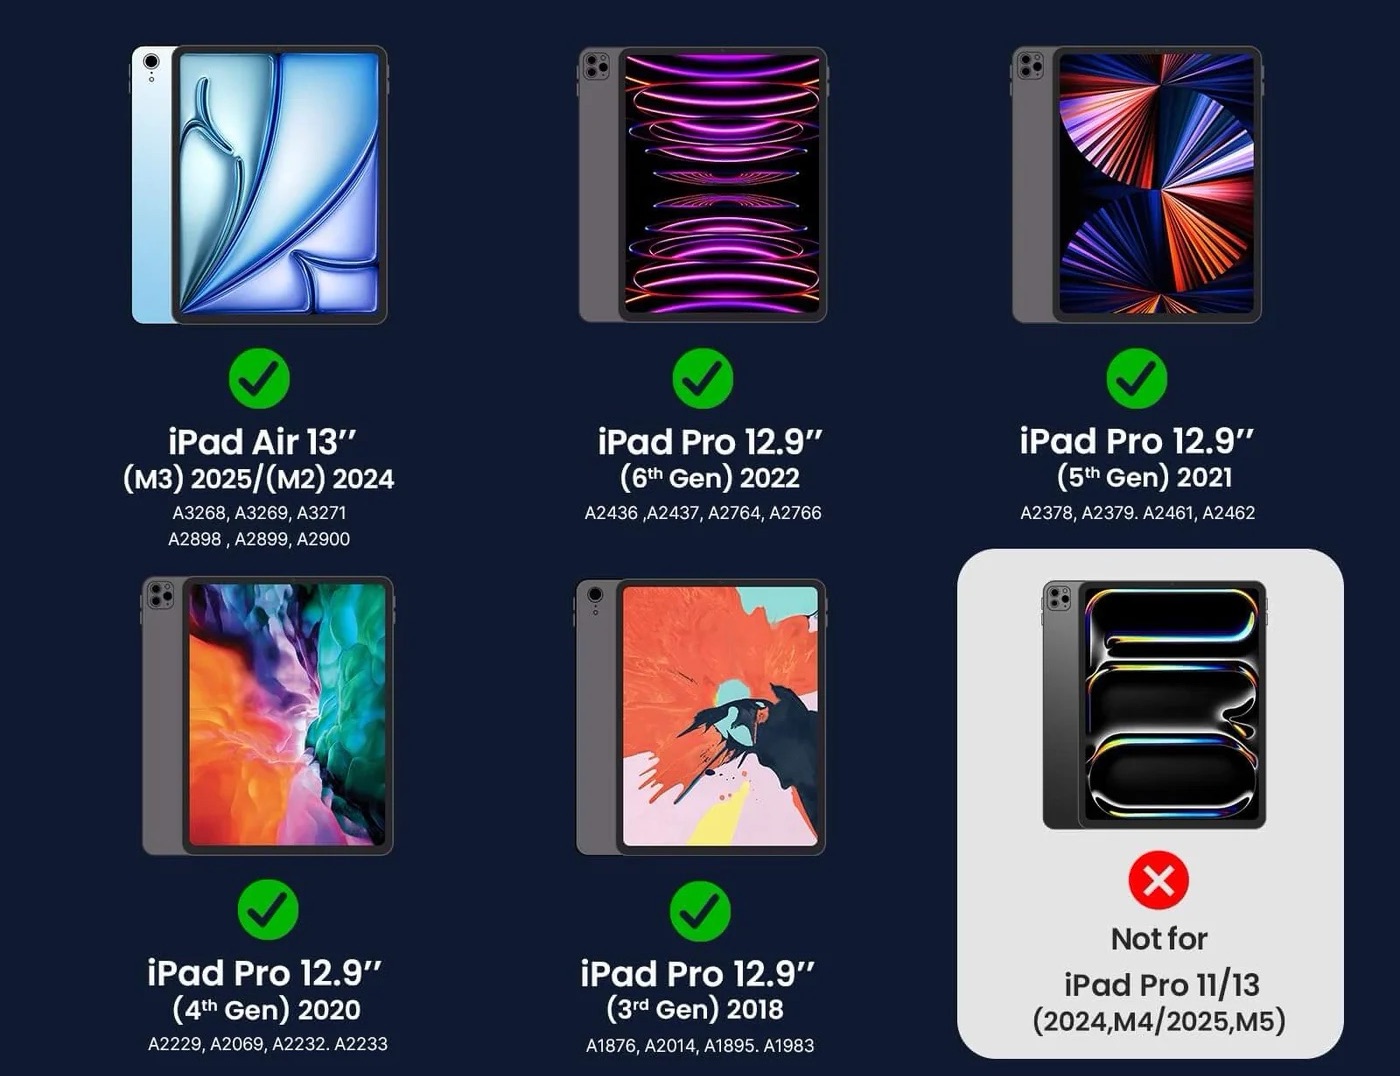Select the iPad Pro 4th Gen colorful image
This screenshot has height=1076, width=1400.
pos(268,716)
